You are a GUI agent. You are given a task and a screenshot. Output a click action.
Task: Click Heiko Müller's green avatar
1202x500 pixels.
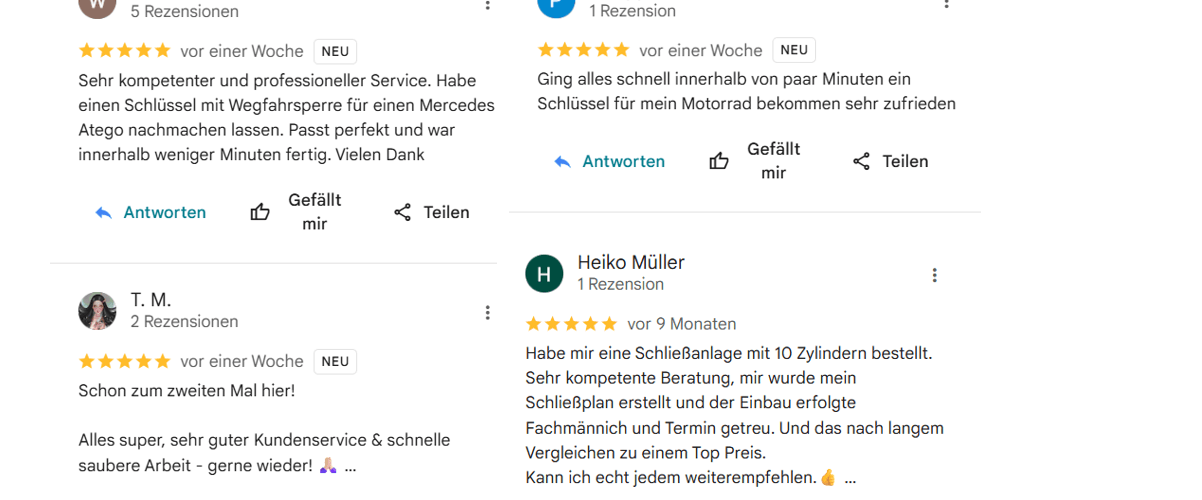(x=544, y=273)
